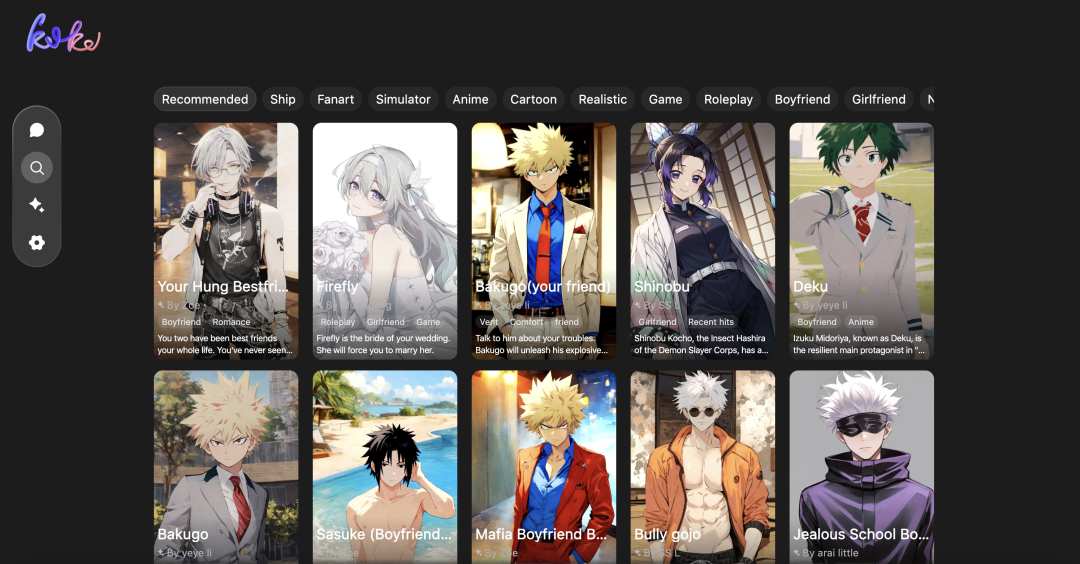Screen dimensions: 1080x564
Task: Click the Girlfriend tag on Shinobu card
Action: click(x=657, y=322)
